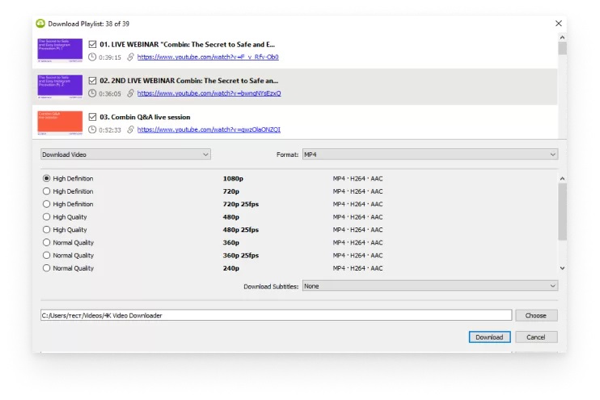This screenshot has height=400, width=600.
Task: Click the '720p 25fps' resolution value
Action: coord(241,204)
